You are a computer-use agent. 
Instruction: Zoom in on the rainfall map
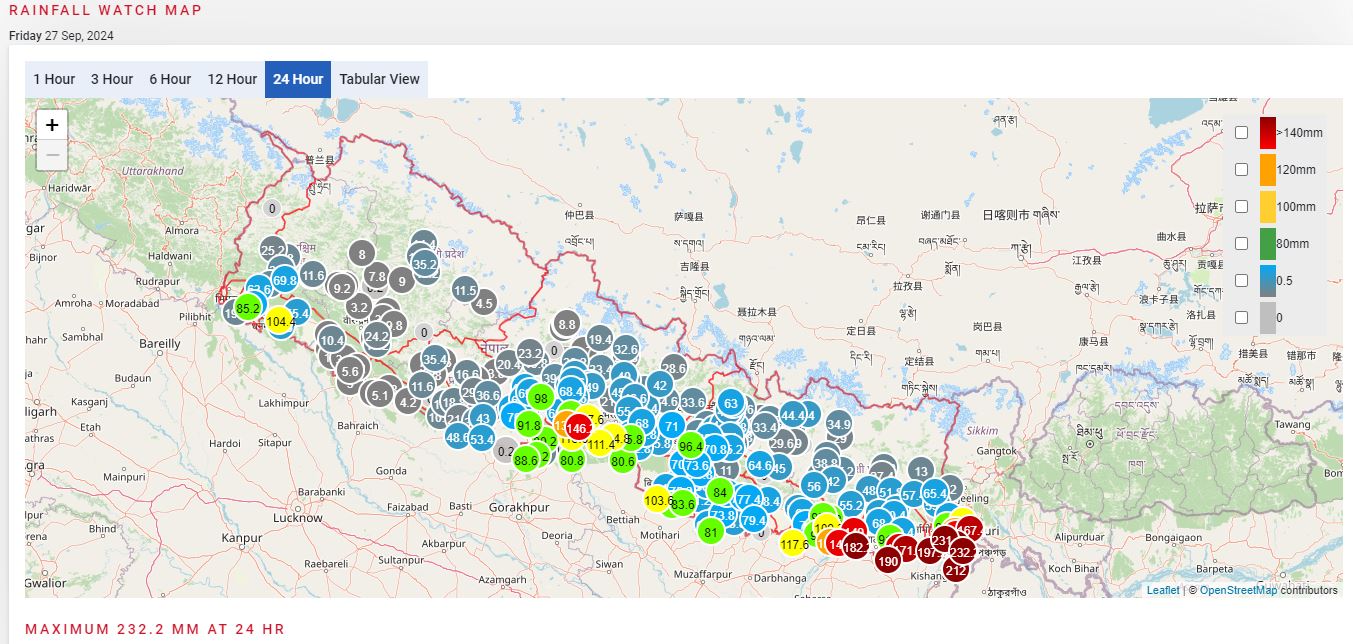tap(52, 126)
